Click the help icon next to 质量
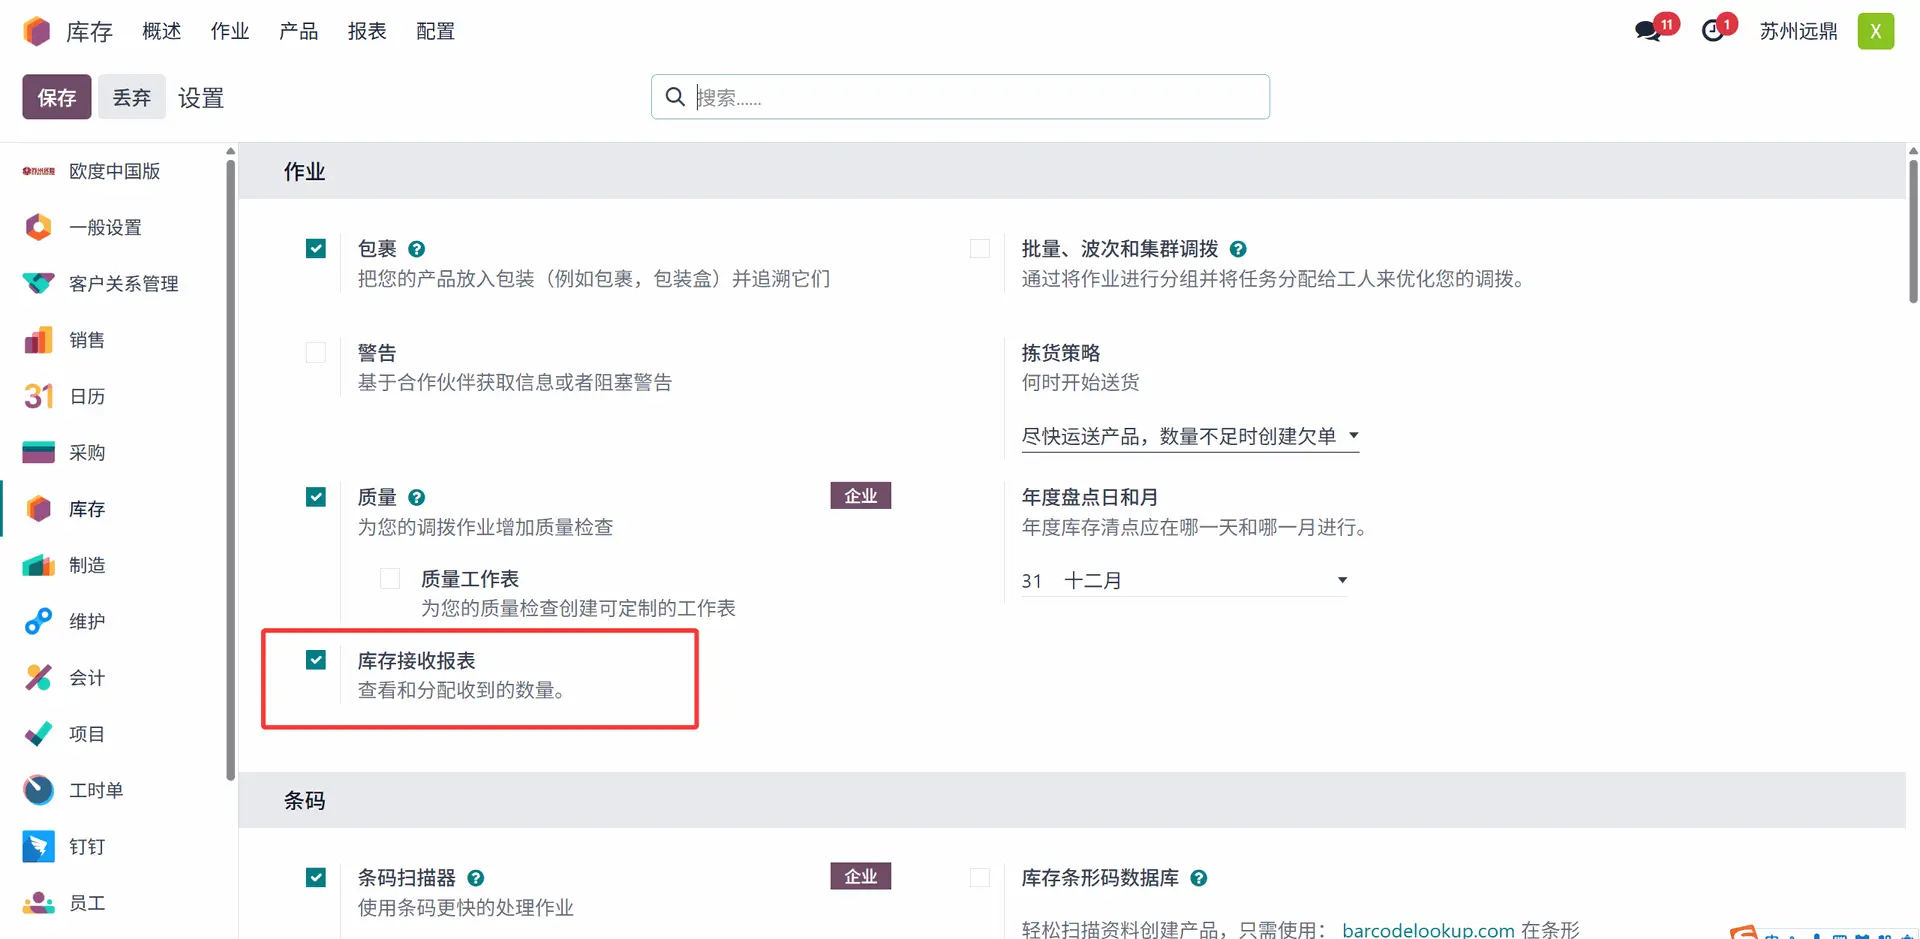Image resolution: width=1920 pixels, height=939 pixels. (417, 498)
